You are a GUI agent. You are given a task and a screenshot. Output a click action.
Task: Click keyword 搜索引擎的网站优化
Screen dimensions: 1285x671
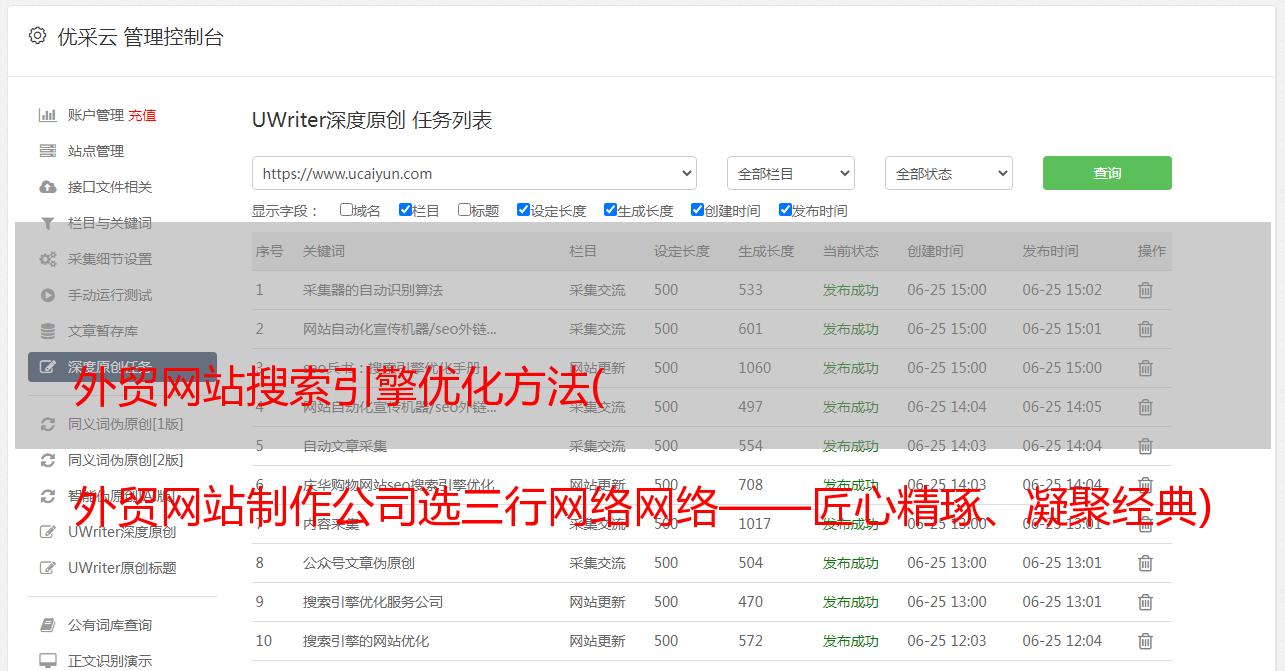[366, 641]
